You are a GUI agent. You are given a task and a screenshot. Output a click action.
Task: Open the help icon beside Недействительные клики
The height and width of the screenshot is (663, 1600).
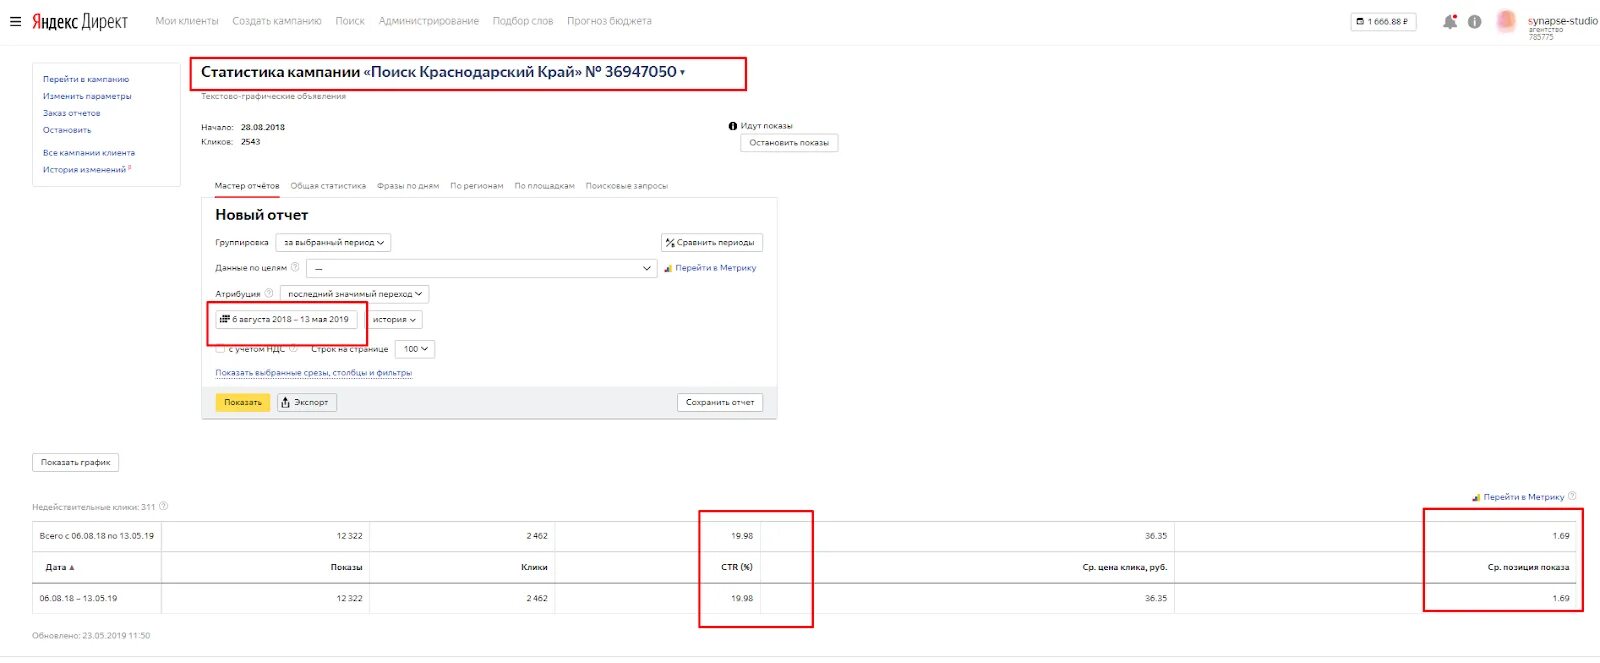point(164,506)
